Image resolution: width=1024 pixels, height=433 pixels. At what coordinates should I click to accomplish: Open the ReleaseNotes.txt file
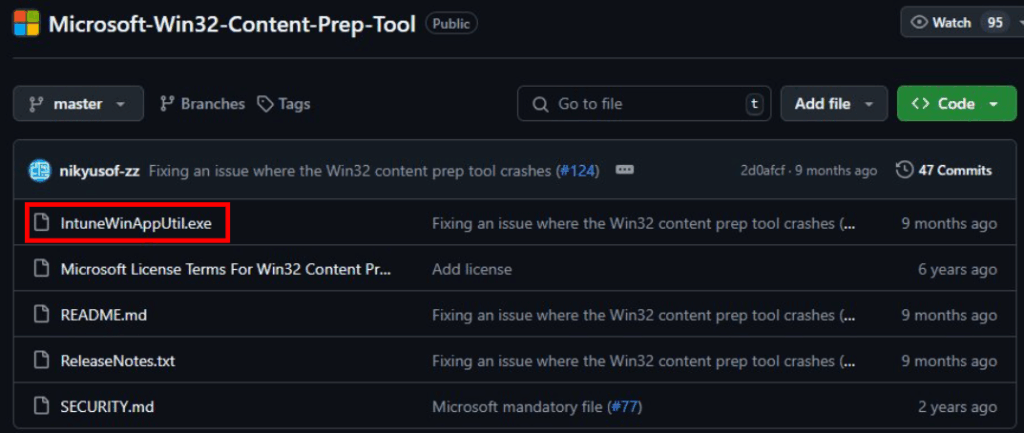point(118,361)
